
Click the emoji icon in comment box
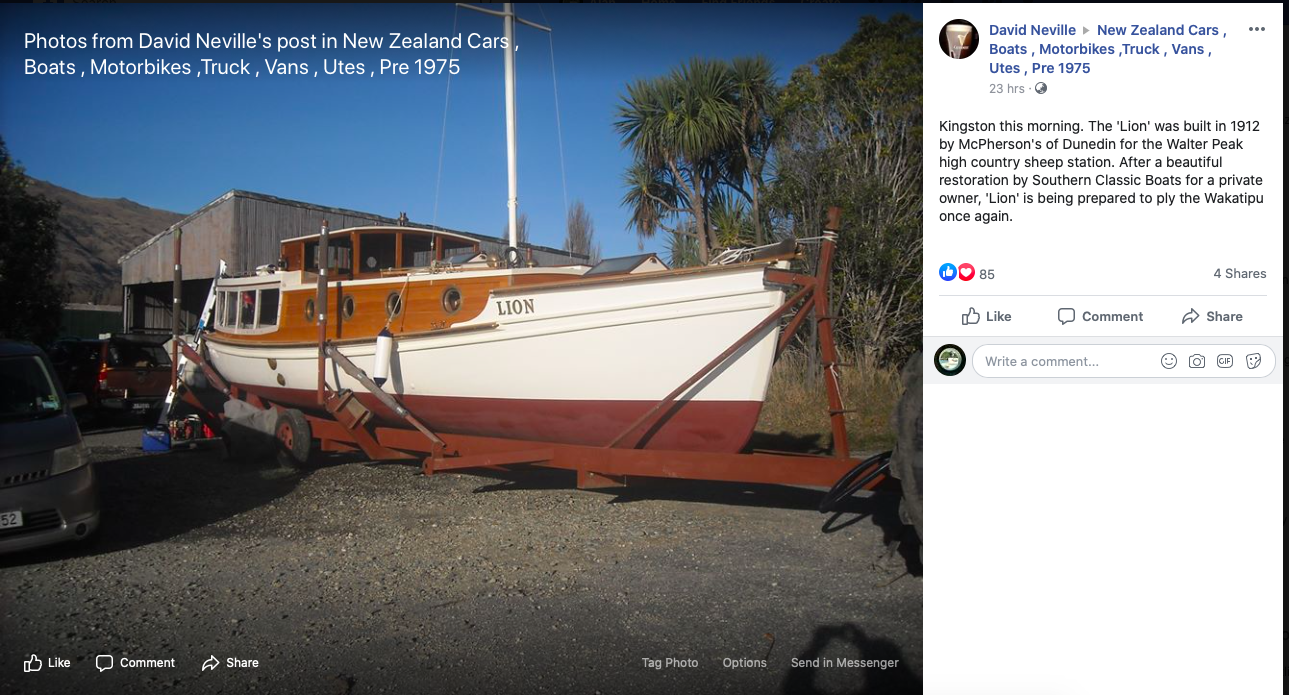click(x=1168, y=361)
